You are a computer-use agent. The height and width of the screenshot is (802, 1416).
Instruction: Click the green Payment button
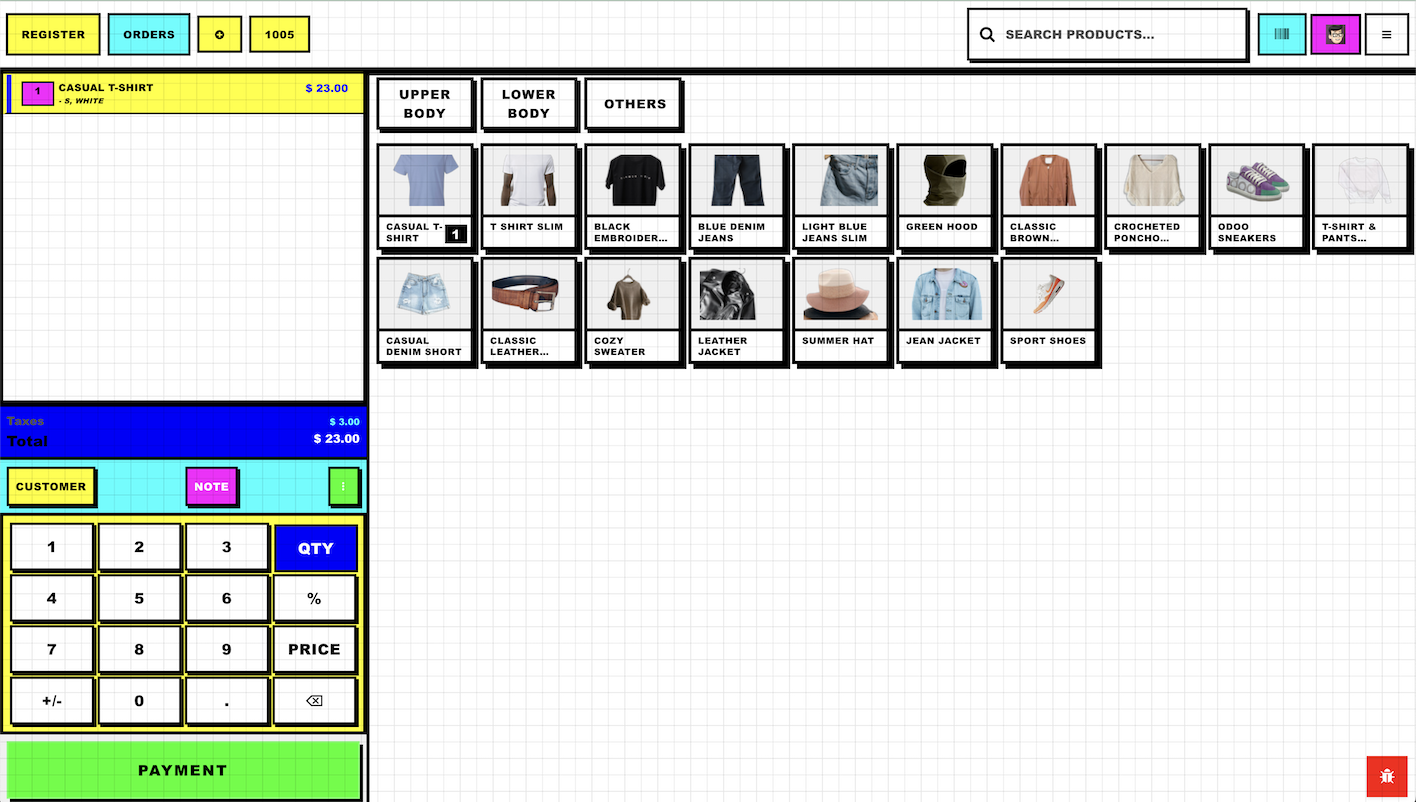point(183,770)
